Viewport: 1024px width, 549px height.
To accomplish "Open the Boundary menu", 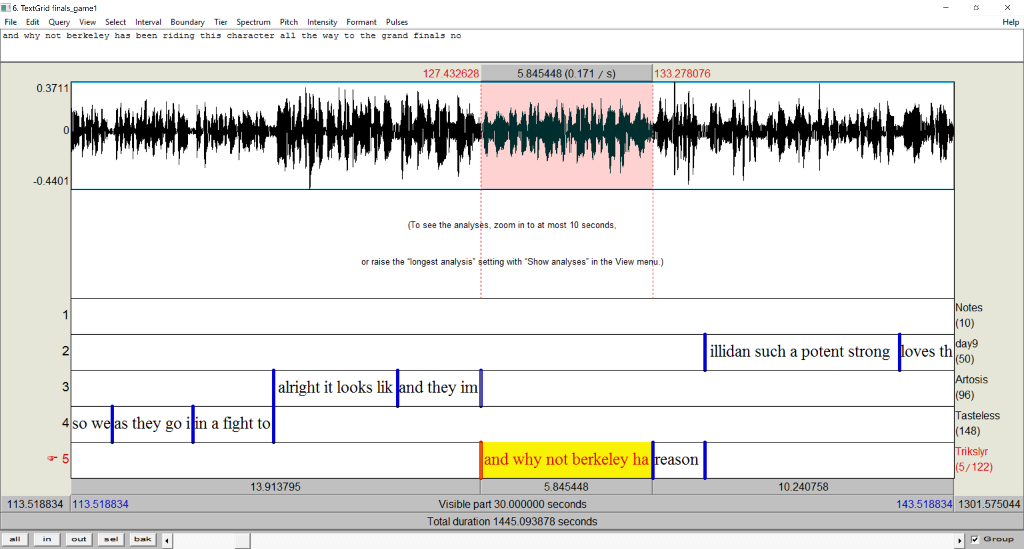I will 187,22.
